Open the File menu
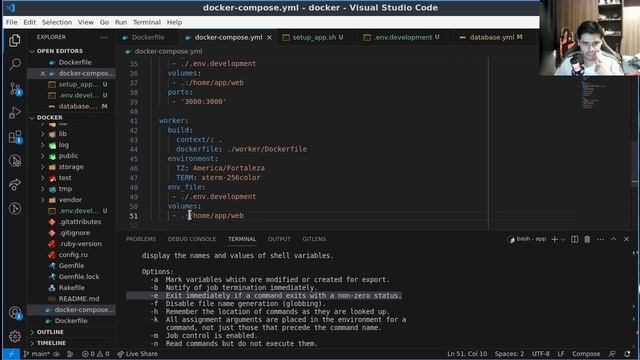The height and width of the screenshot is (360, 640). [x=11, y=22]
